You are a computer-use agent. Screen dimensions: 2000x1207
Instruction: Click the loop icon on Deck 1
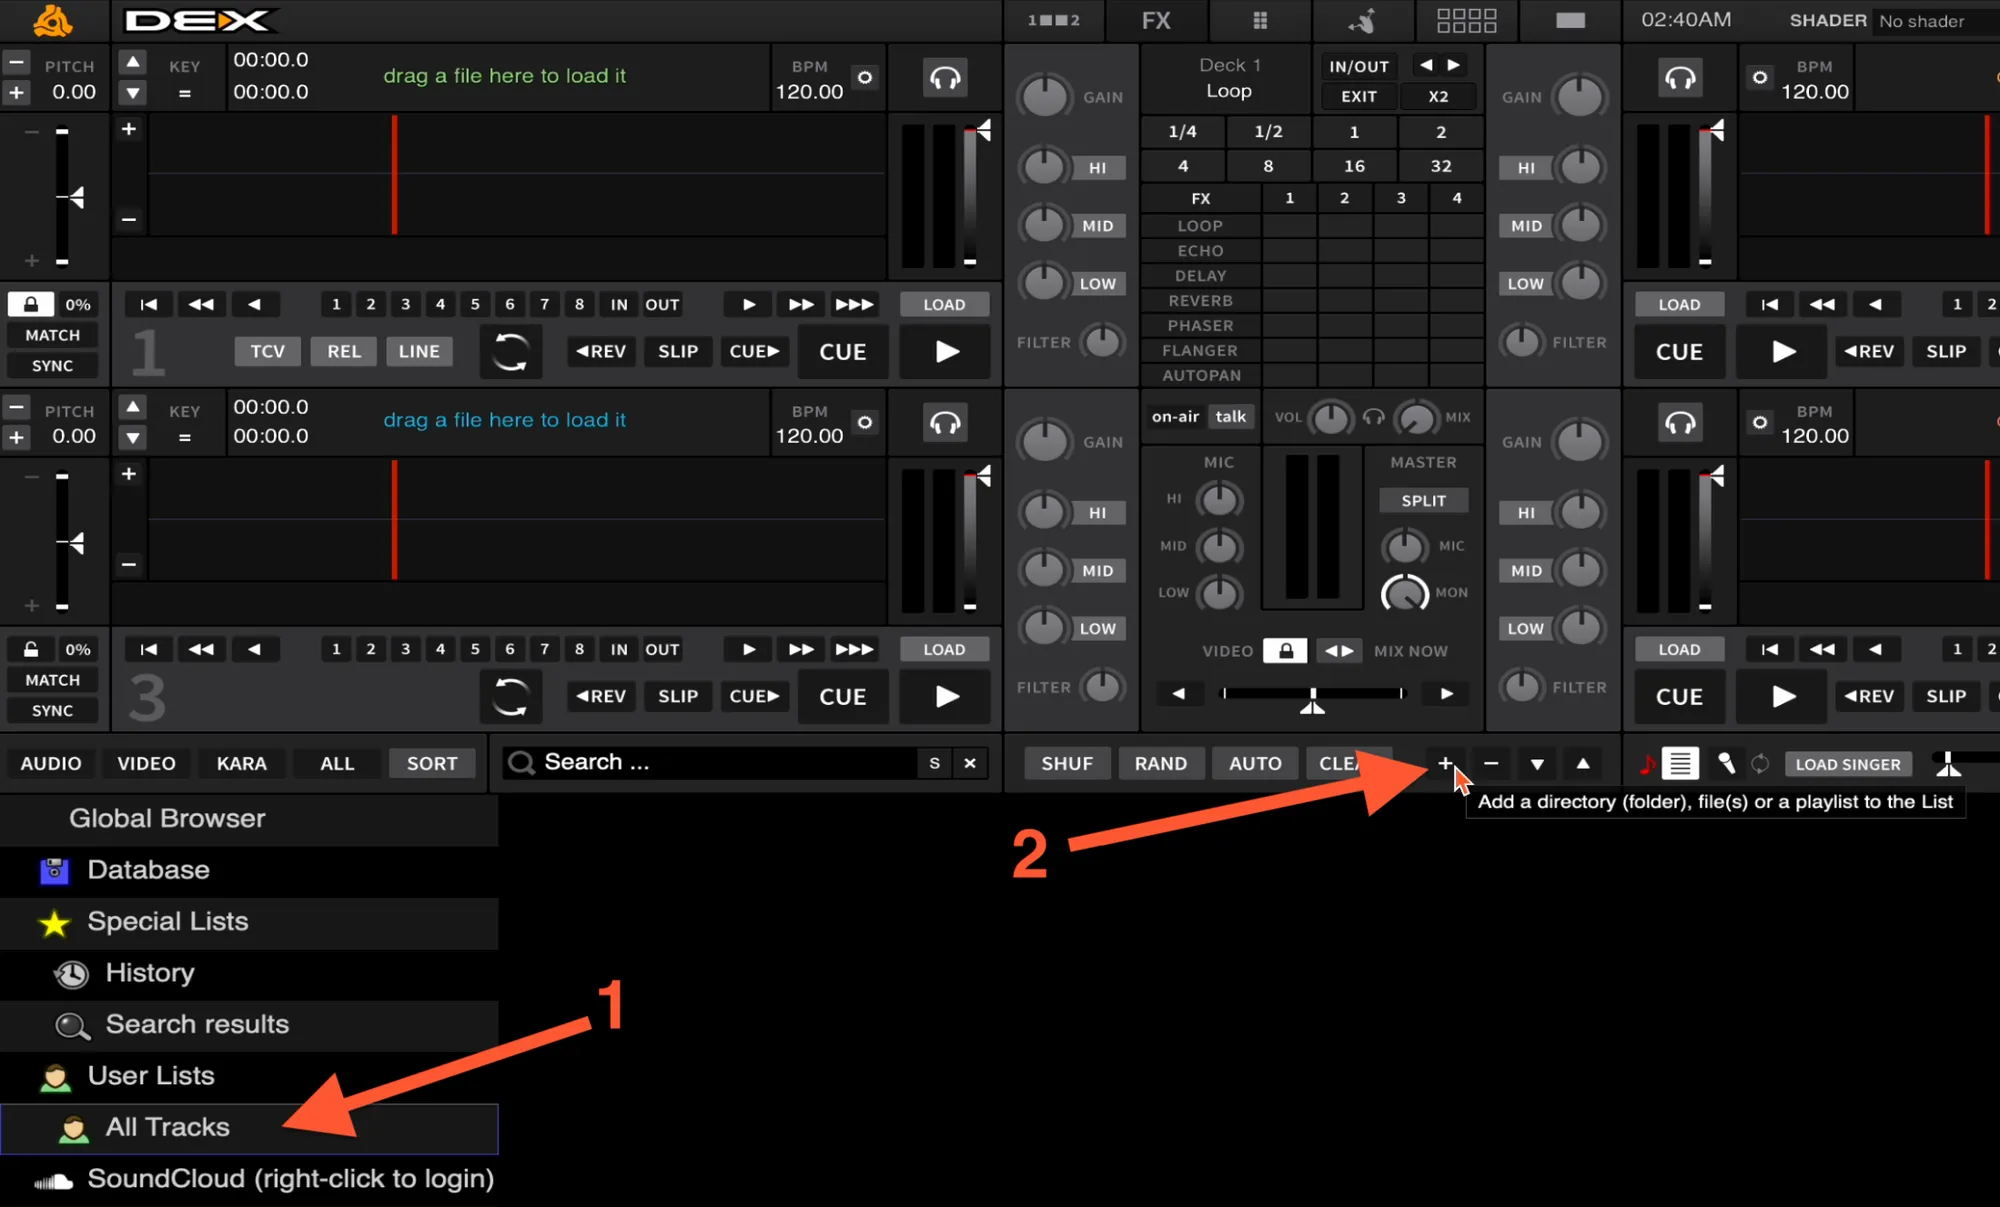510,352
